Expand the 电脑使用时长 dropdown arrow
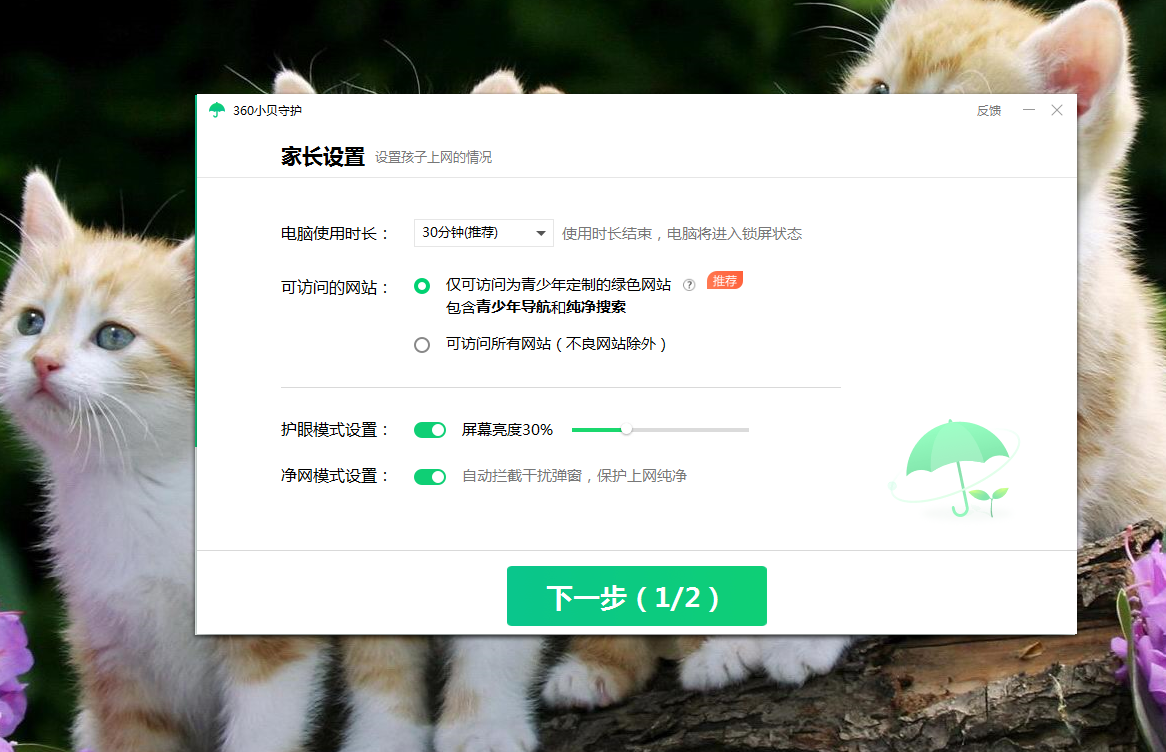This screenshot has width=1166, height=752. (541, 234)
